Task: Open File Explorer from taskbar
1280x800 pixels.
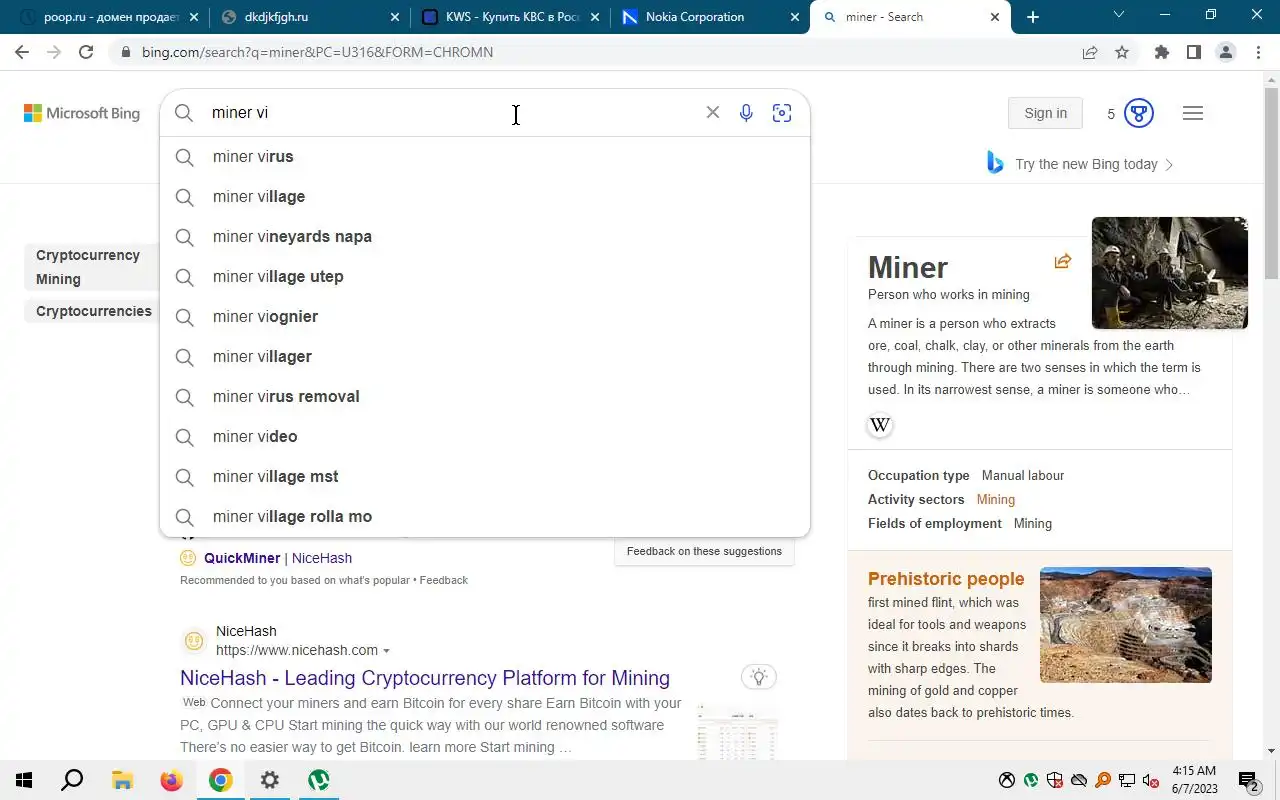Action: (x=122, y=780)
